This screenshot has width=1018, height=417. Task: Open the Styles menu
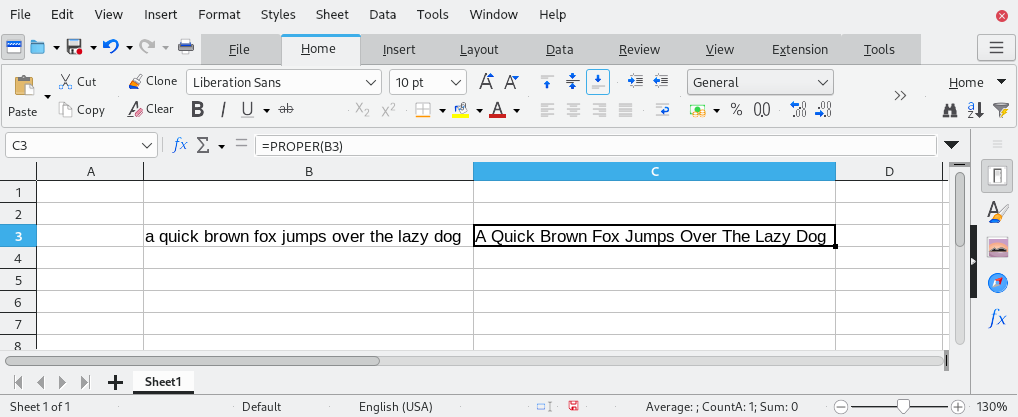point(278,14)
